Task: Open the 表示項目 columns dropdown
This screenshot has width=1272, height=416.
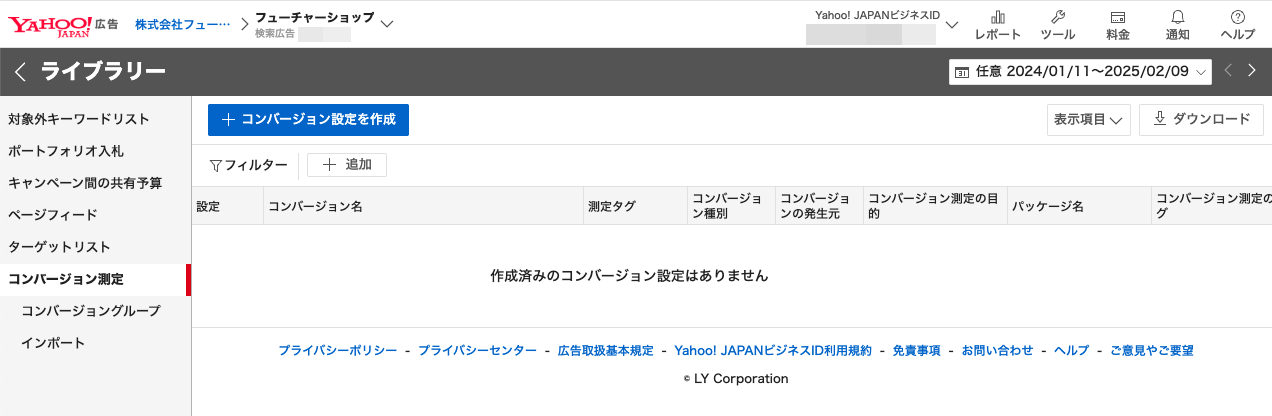Action: point(1088,119)
